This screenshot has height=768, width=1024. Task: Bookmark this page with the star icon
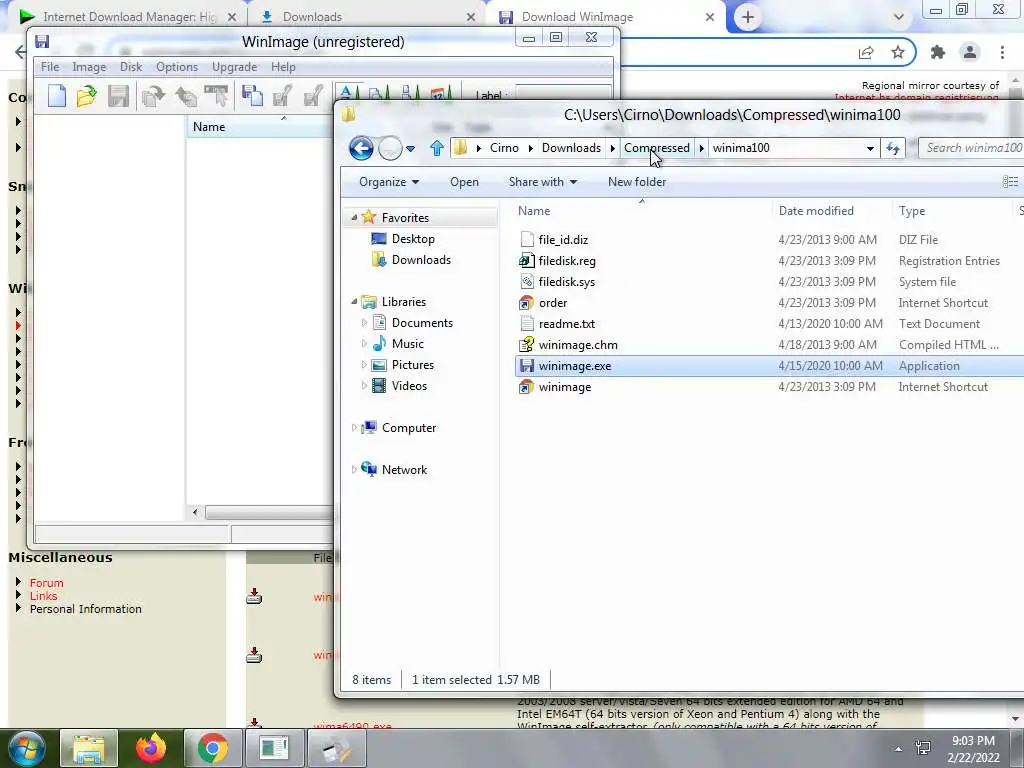[x=898, y=52]
